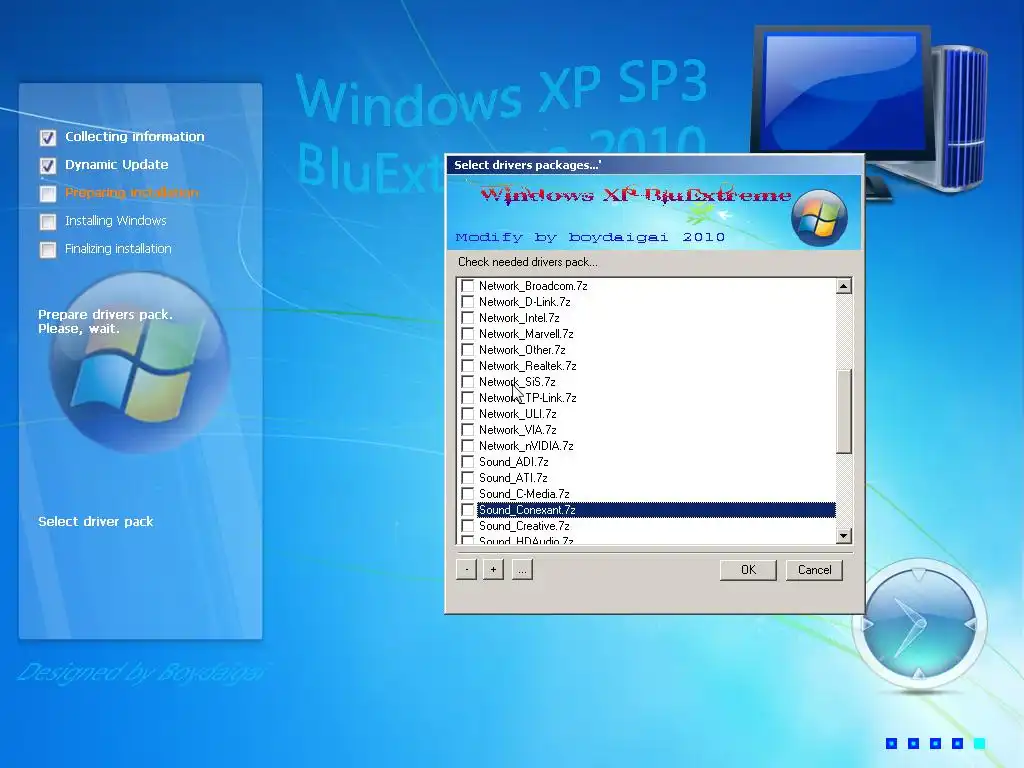Tick the Network_Other.7z checkbox
The width and height of the screenshot is (1024, 768).
click(x=468, y=350)
